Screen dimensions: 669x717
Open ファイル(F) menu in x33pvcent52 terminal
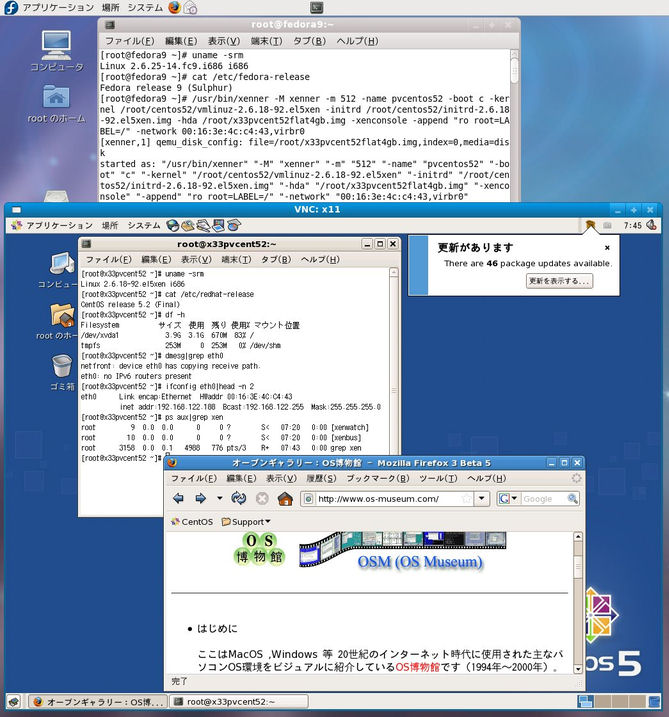click(109, 259)
